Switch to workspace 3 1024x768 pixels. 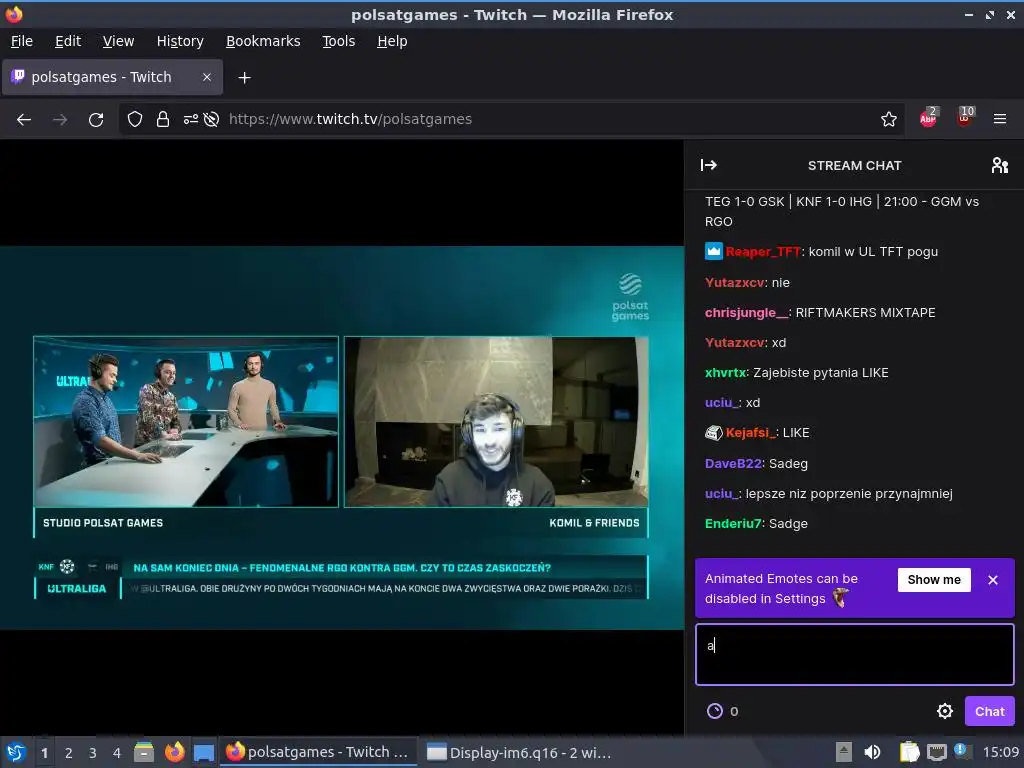pos(92,753)
